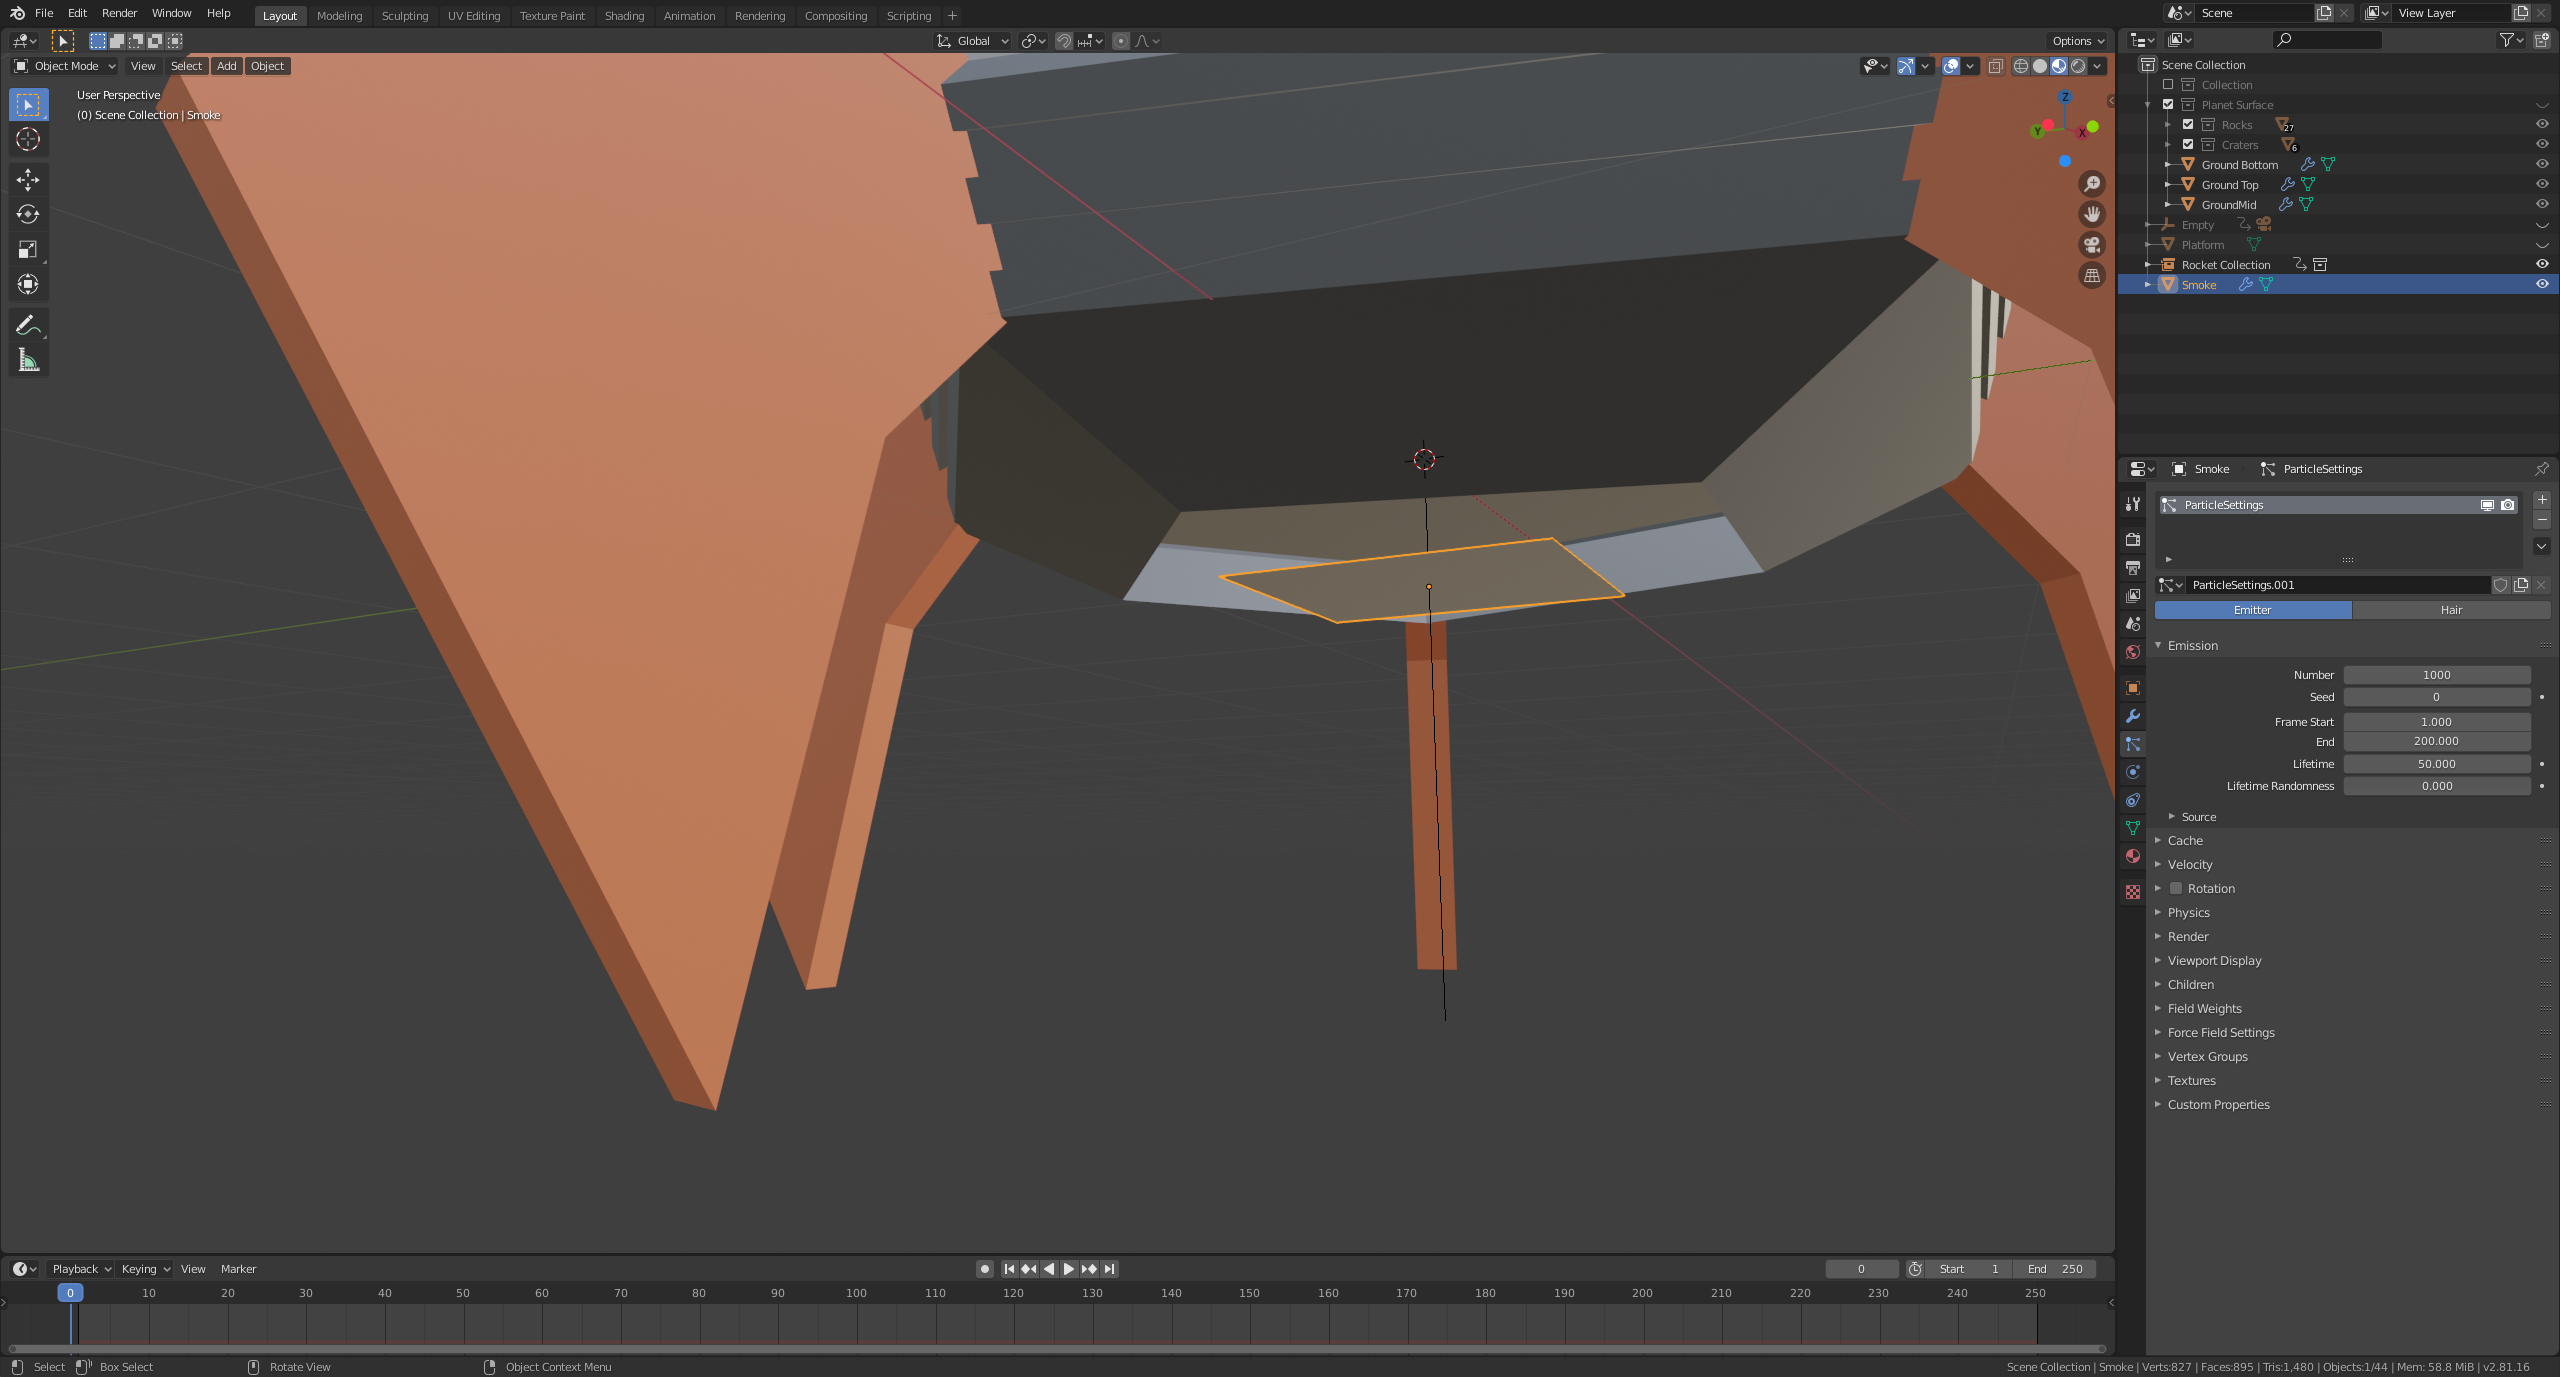Click the Hair particle type button
This screenshot has height=1377, width=2560.
2450,610
